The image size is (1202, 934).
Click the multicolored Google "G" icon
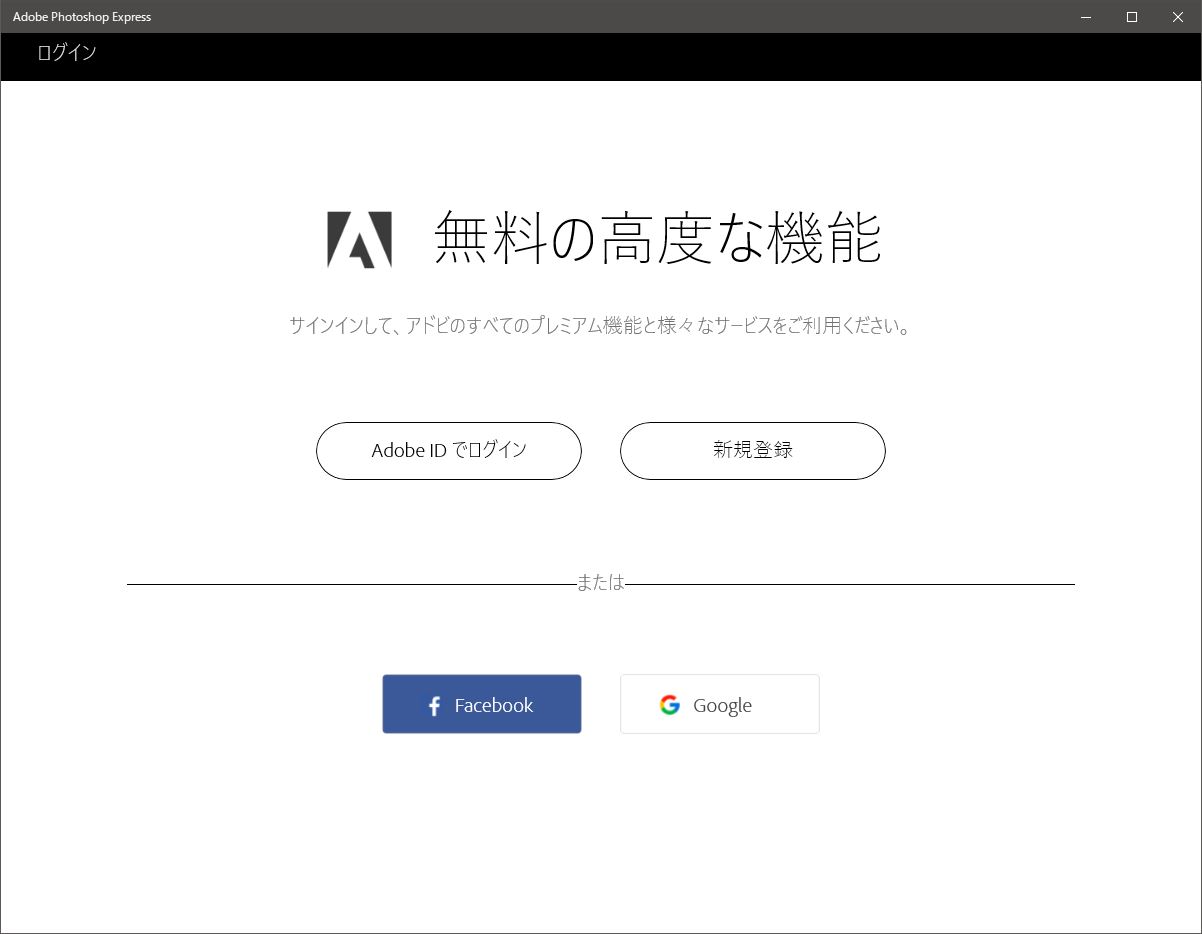[x=668, y=704]
